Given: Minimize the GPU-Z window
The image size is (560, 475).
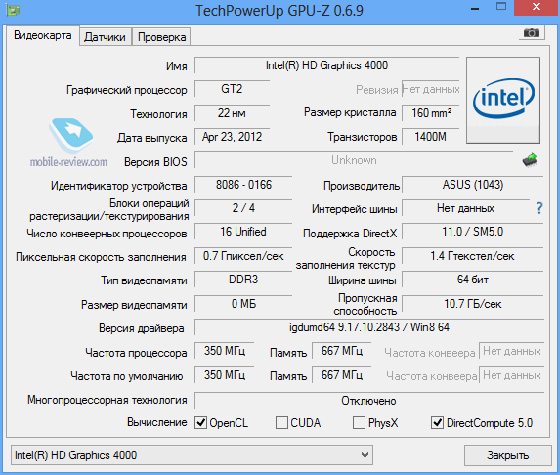Looking at the screenshot, I should point(475,9).
